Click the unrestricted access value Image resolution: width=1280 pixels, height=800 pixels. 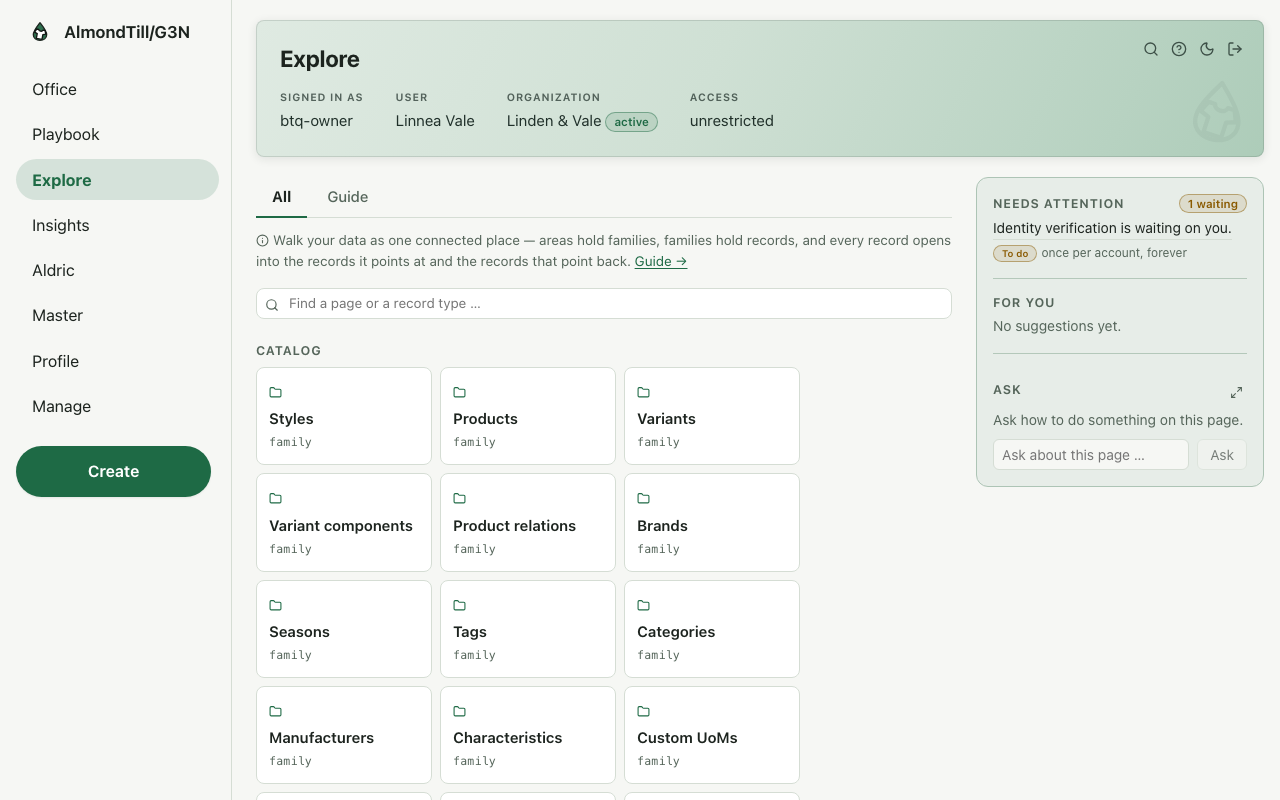(x=732, y=121)
